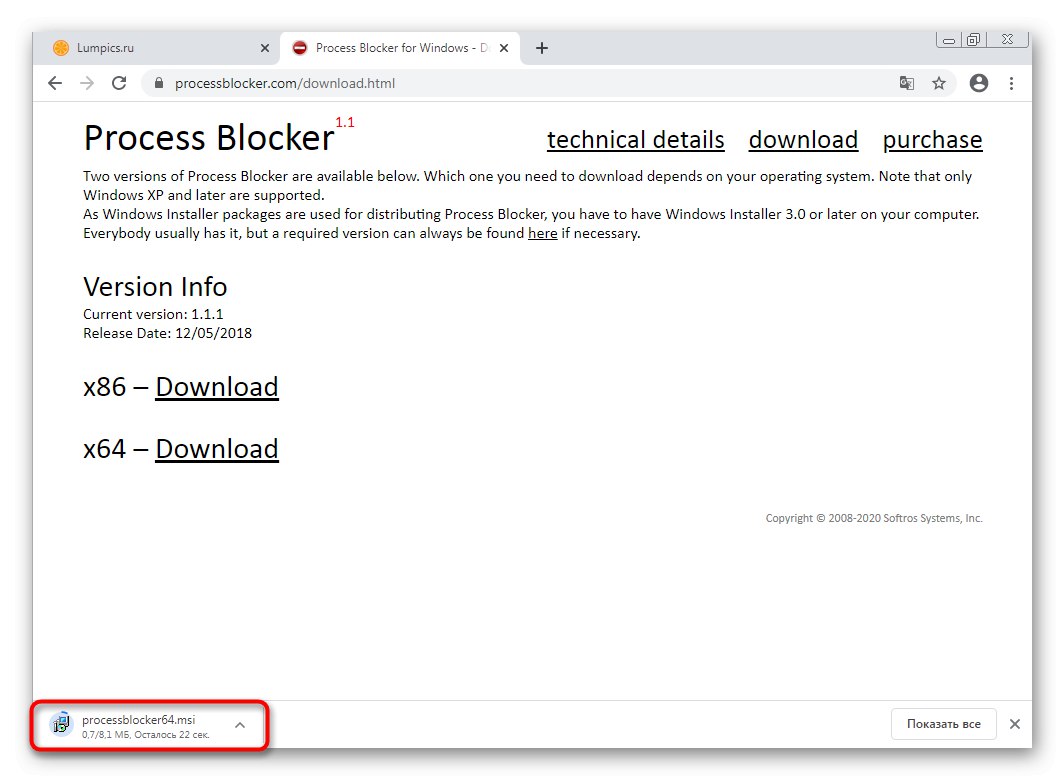Close the Lumpics.ru tab
Image resolution: width=1064 pixels, height=780 pixels.
(265, 48)
